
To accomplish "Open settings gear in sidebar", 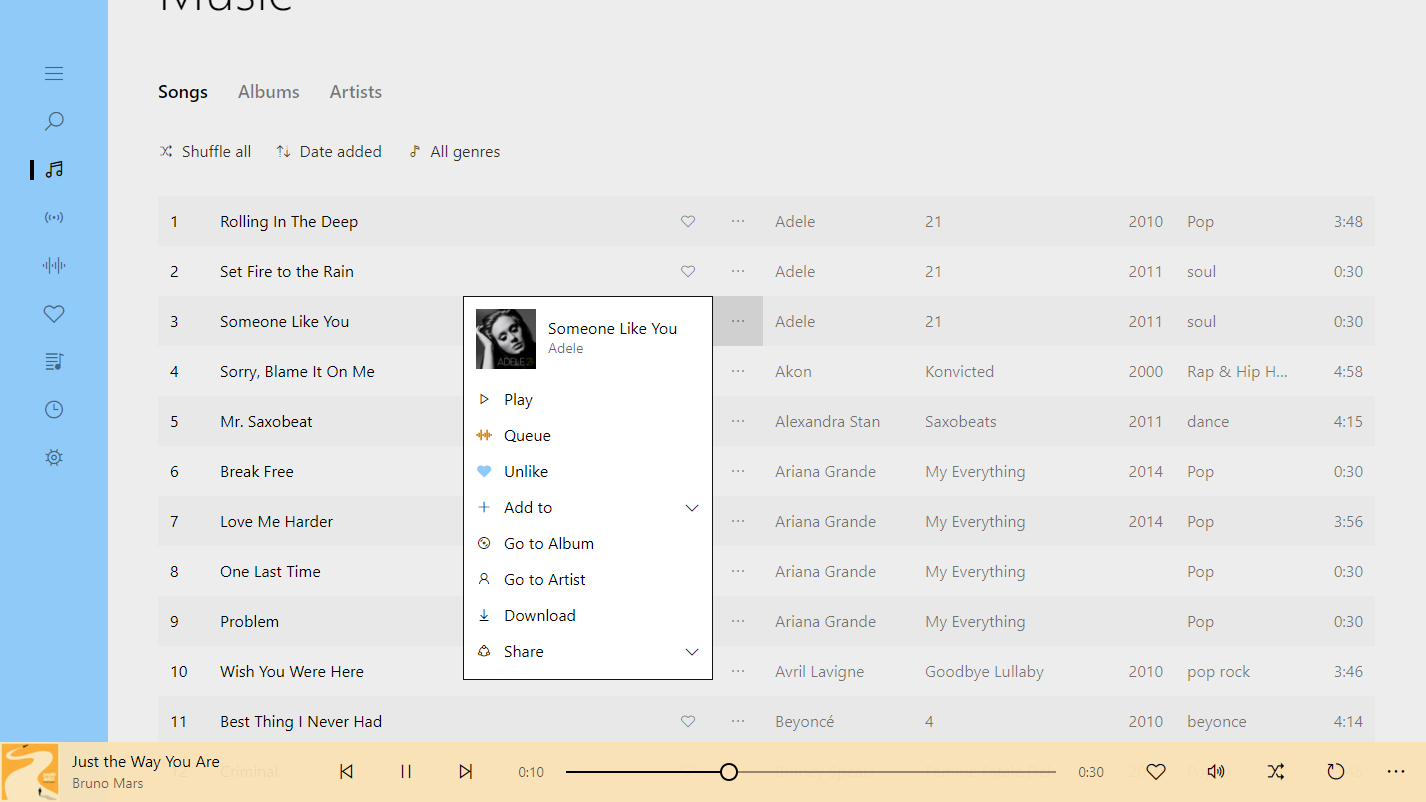I will (54, 457).
